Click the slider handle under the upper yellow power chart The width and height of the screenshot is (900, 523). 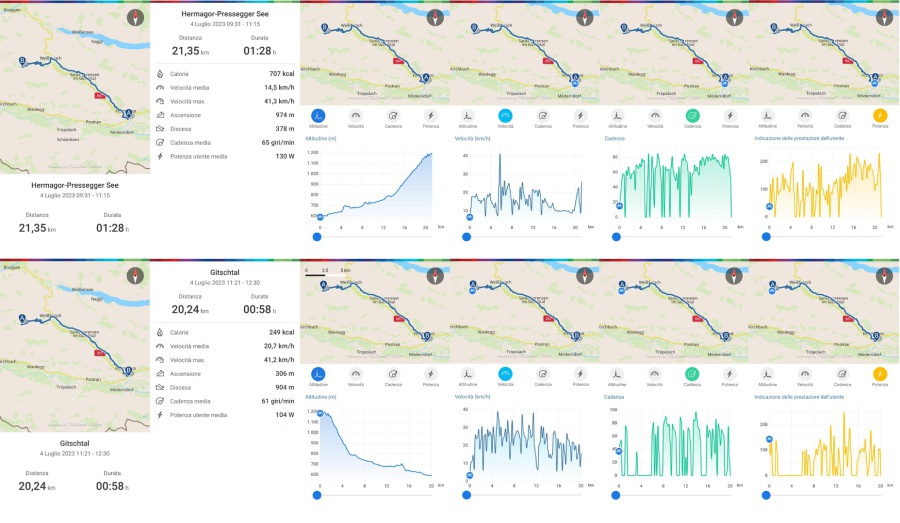point(767,237)
